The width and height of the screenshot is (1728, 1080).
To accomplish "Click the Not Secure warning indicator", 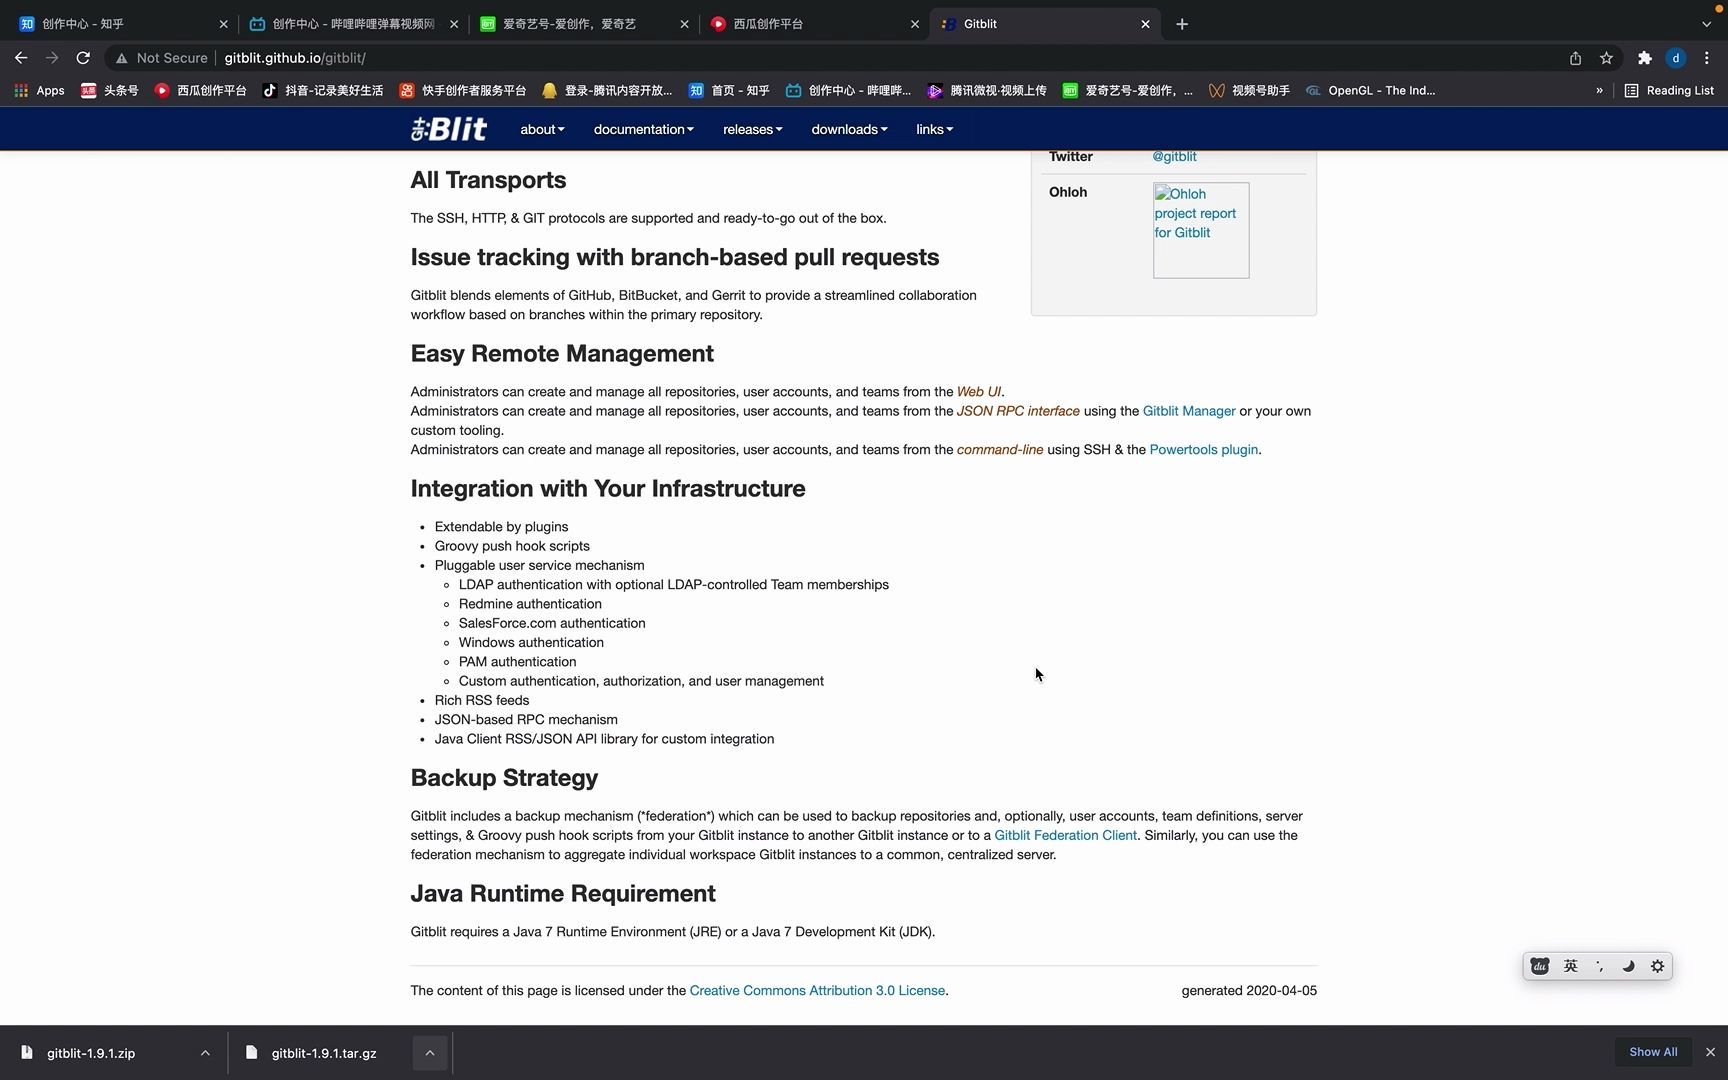I will (x=162, y=58).
